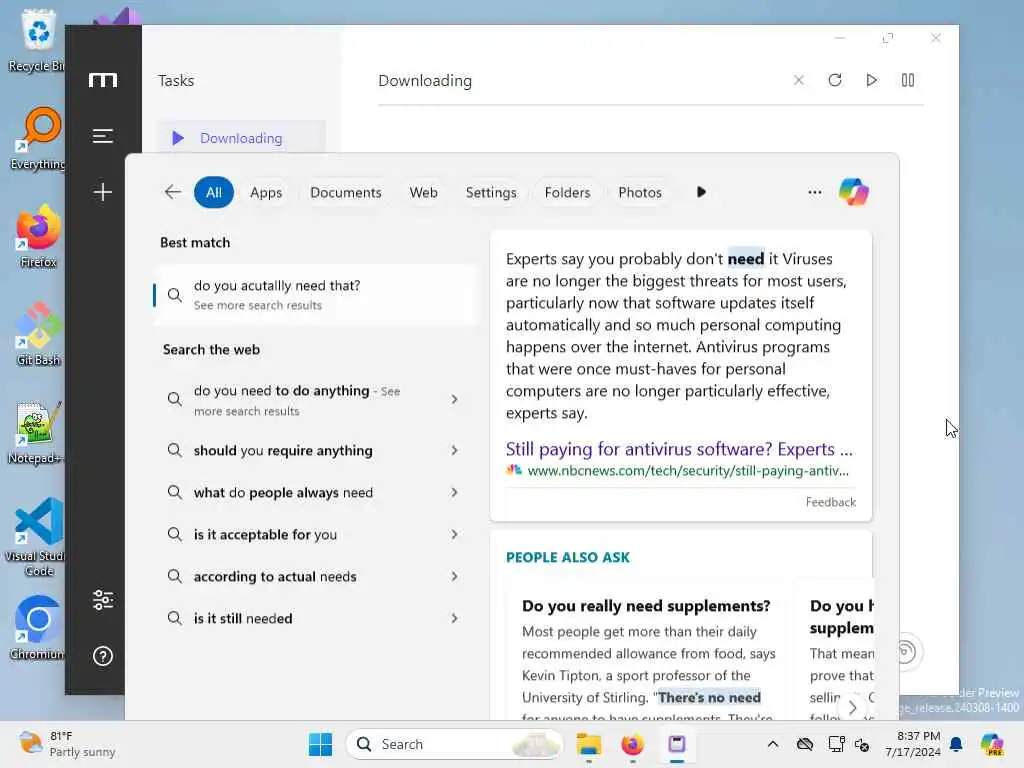Image resolution: width=1024 pixels, height=768 pixels.
Task: Show hidden system tray icons
Action: 773,744
